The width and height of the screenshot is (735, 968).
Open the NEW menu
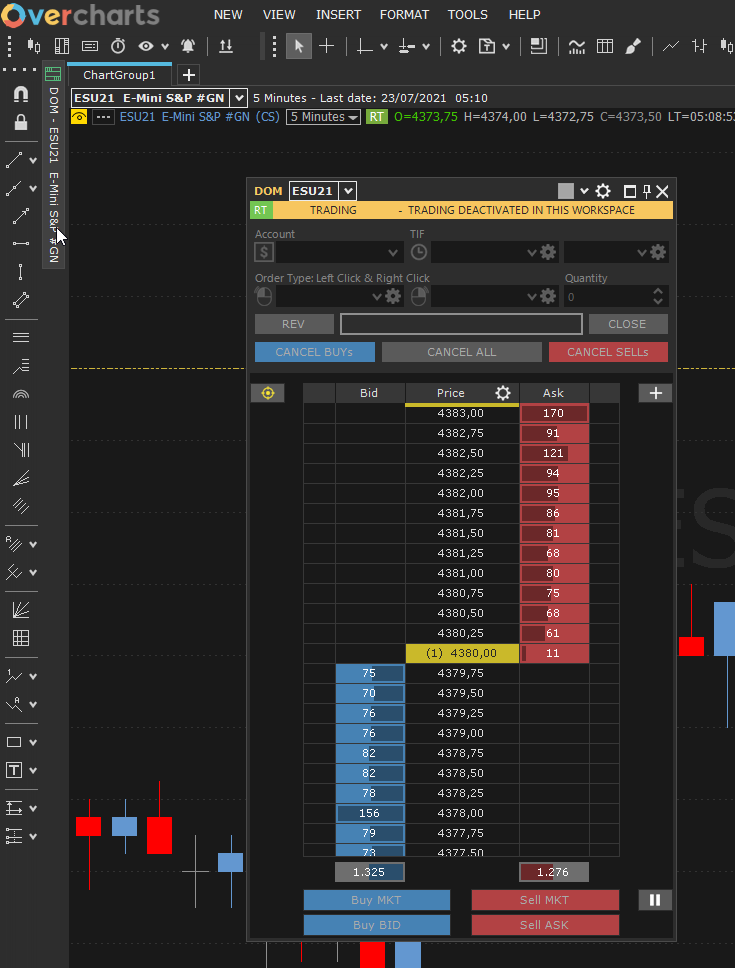(228, 14)
